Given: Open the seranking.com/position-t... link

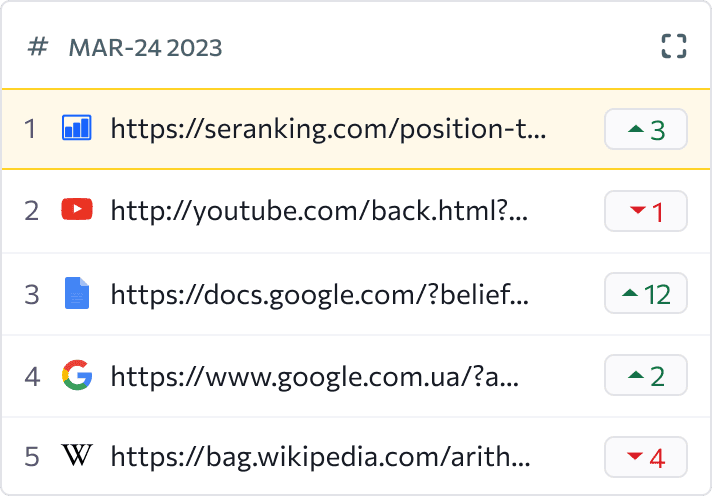Looking at the screenshot, I should (x=328, y=129).
